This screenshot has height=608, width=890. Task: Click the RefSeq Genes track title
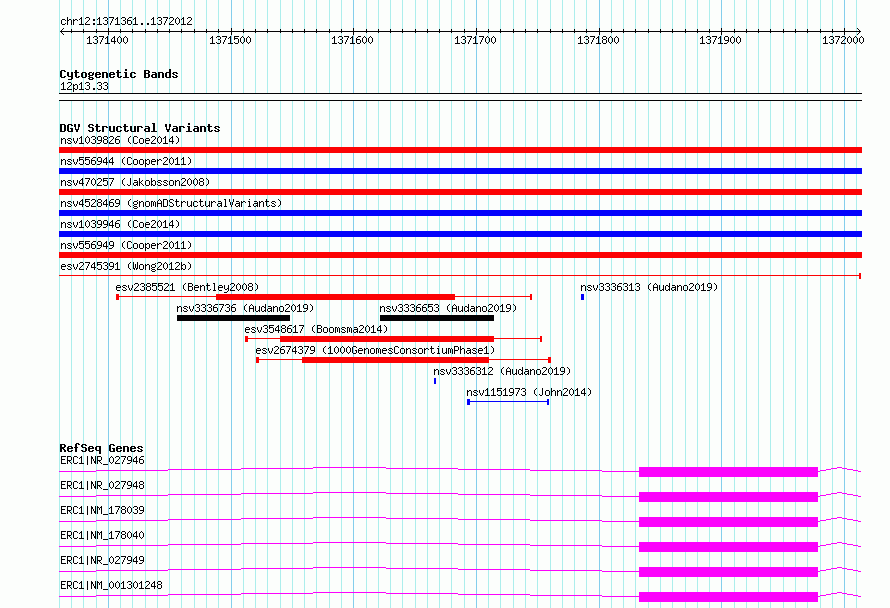tap(101, 448)
